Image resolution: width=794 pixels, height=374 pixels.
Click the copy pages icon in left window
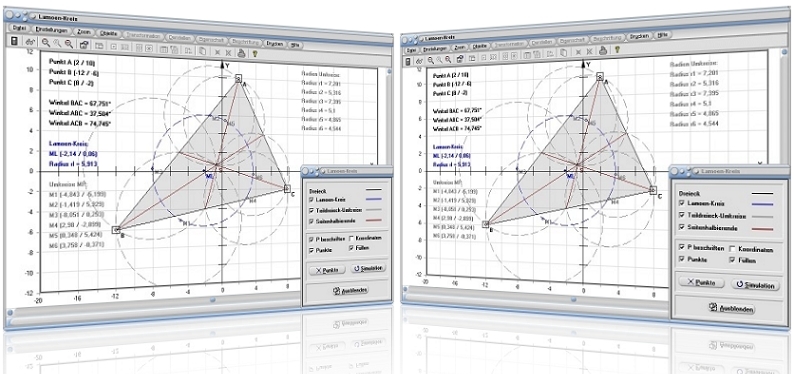click(202, 50)
